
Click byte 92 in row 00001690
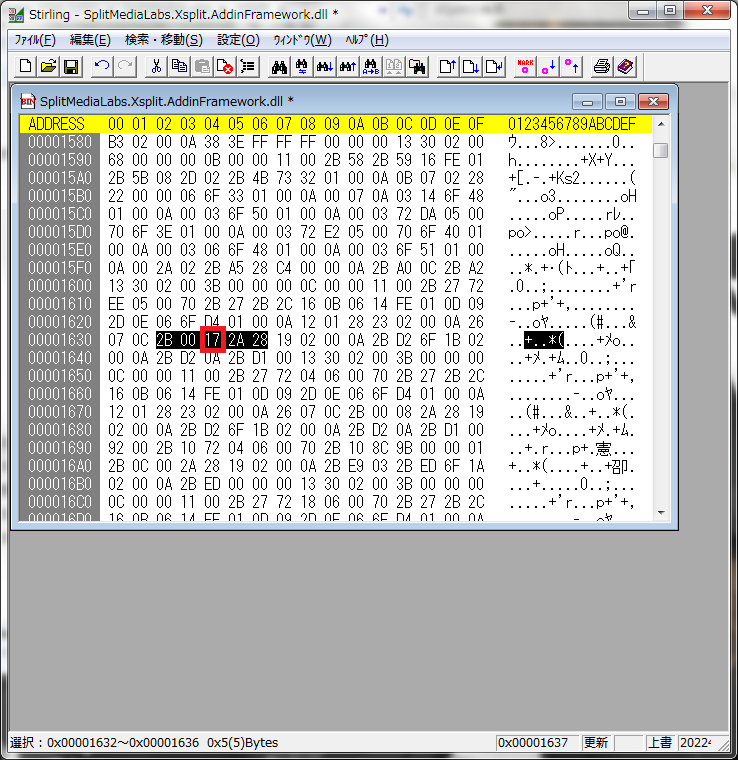tap(116, 448)
